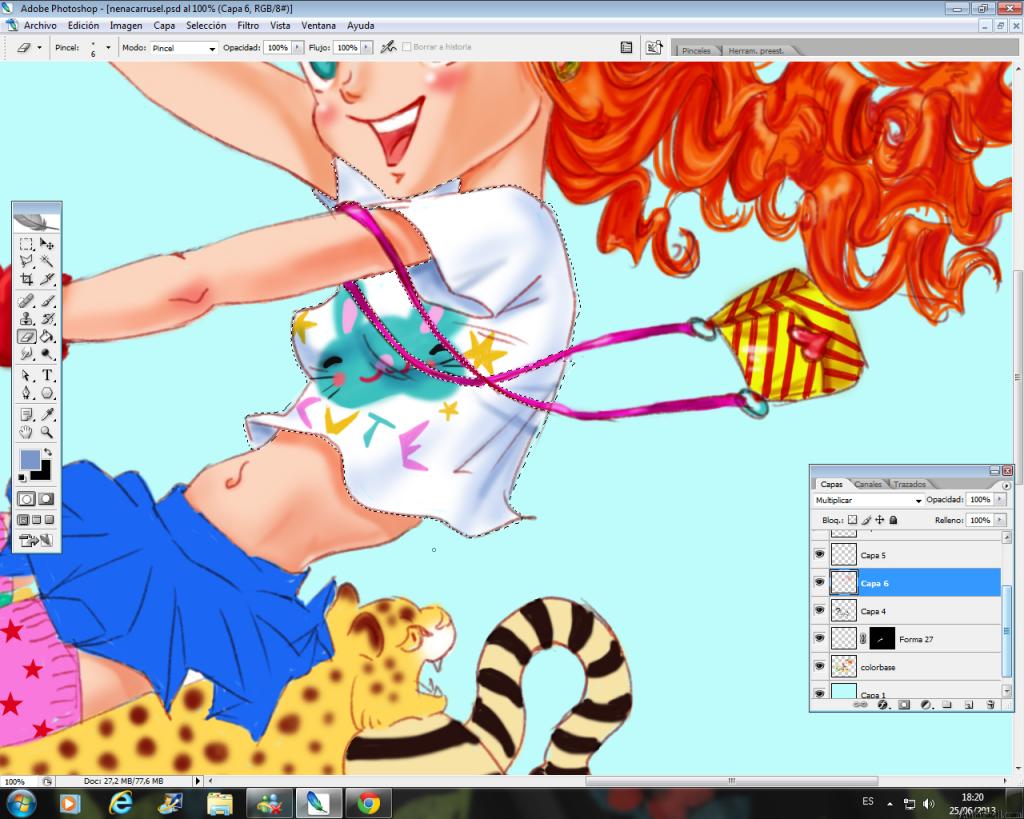Select the Clone Stamp tool
1024x819 pixels.
(26, 319)
